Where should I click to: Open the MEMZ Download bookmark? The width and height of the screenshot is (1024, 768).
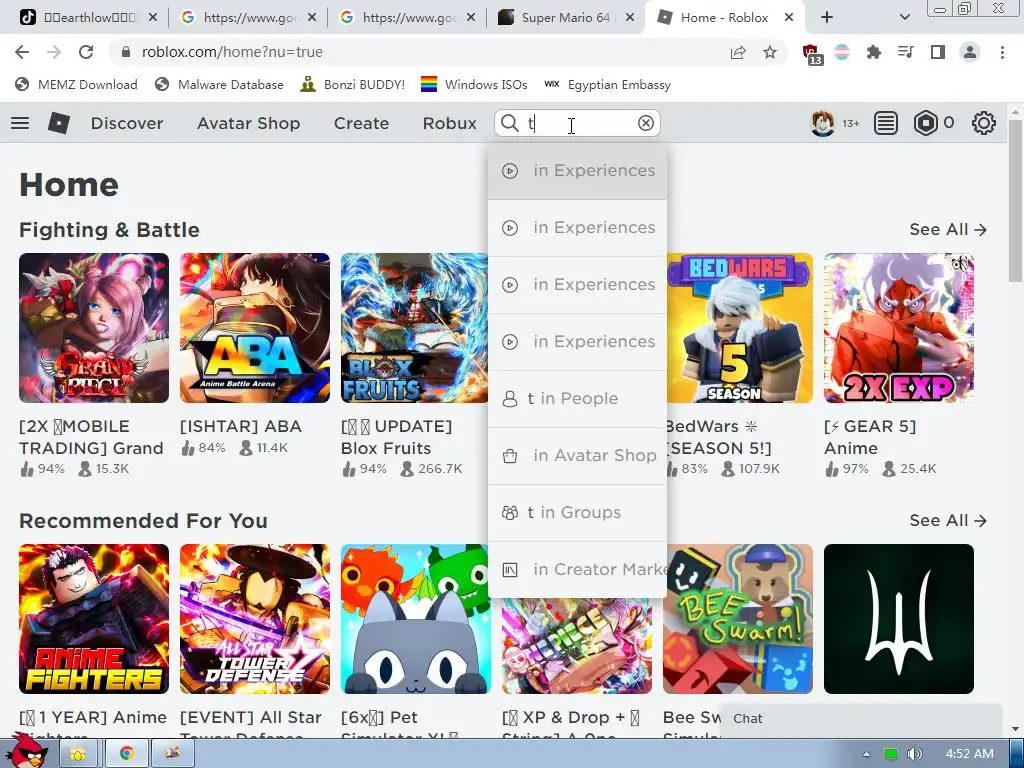click(76, 85)
